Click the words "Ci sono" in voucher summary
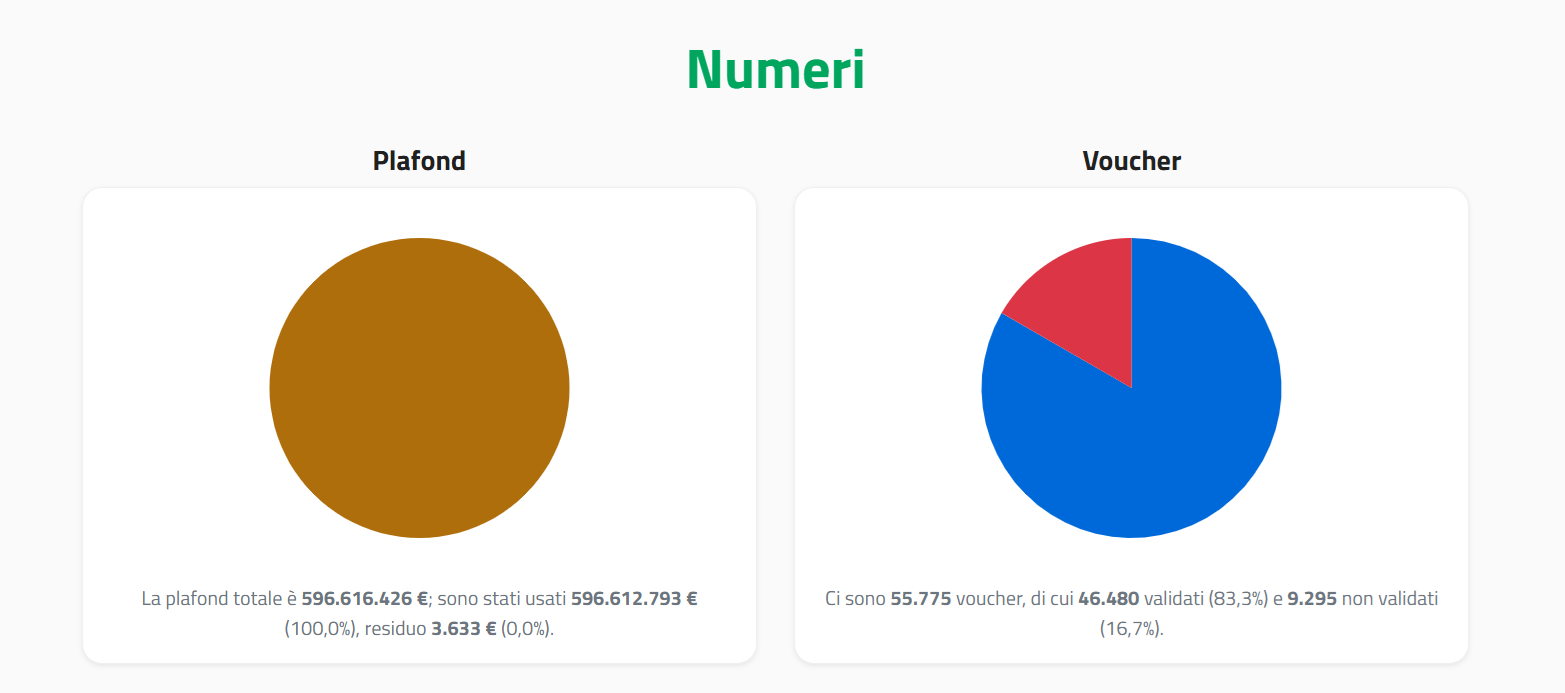 855,599
